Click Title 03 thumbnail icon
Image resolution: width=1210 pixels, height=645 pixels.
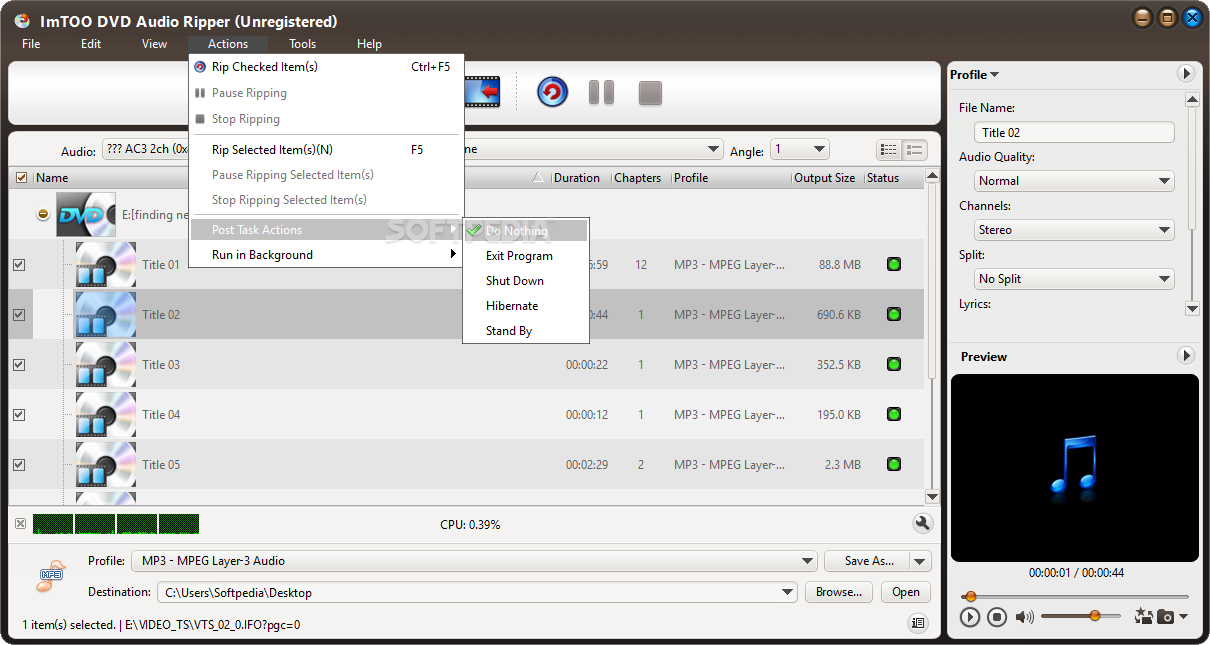(106, 365)
